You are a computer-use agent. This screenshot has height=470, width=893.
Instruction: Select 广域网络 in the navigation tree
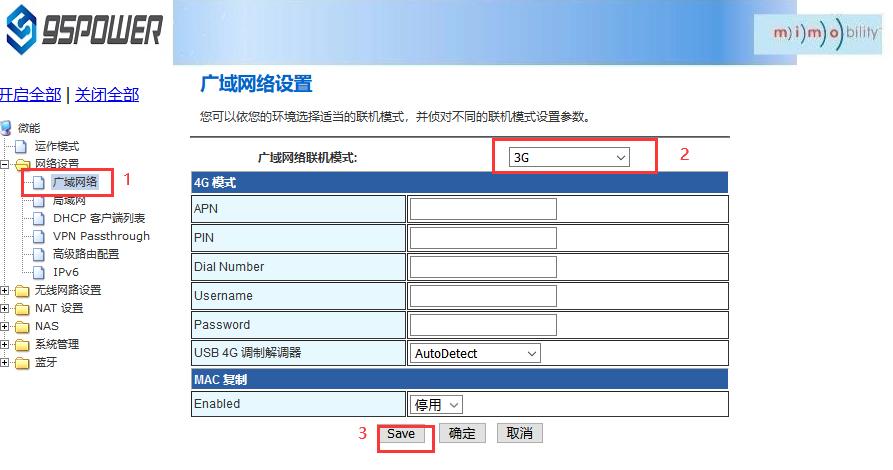75,182
